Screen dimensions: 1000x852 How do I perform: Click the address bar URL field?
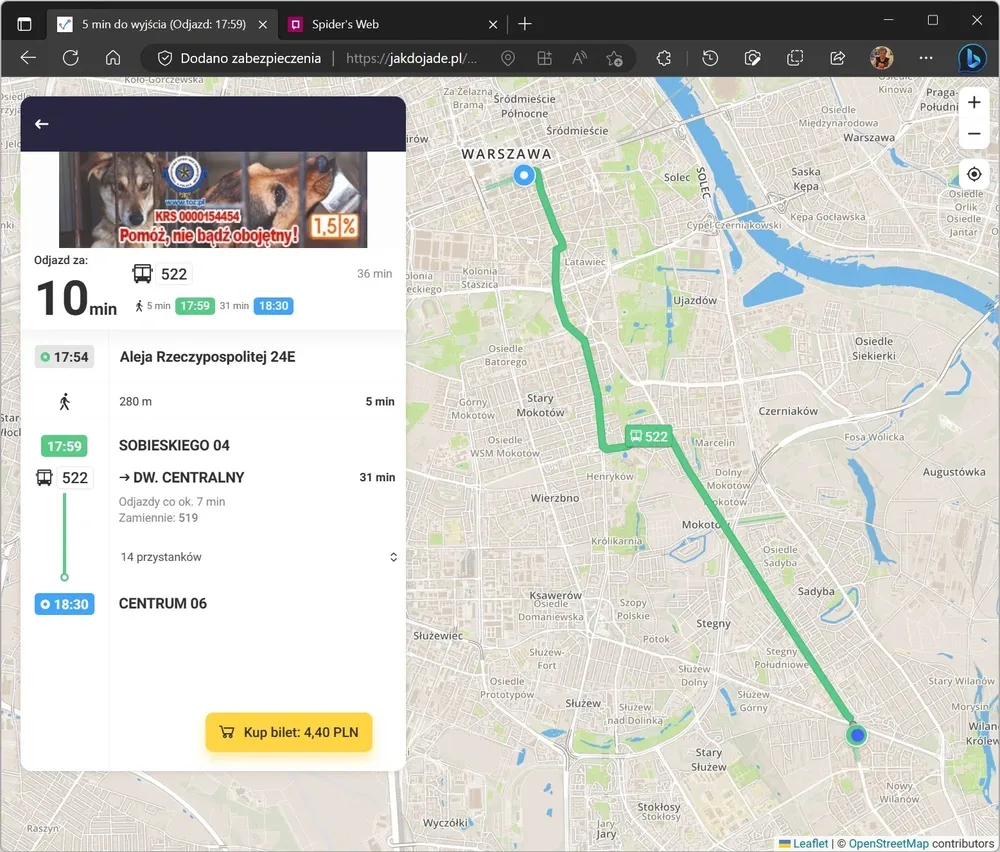pos(410,58)
